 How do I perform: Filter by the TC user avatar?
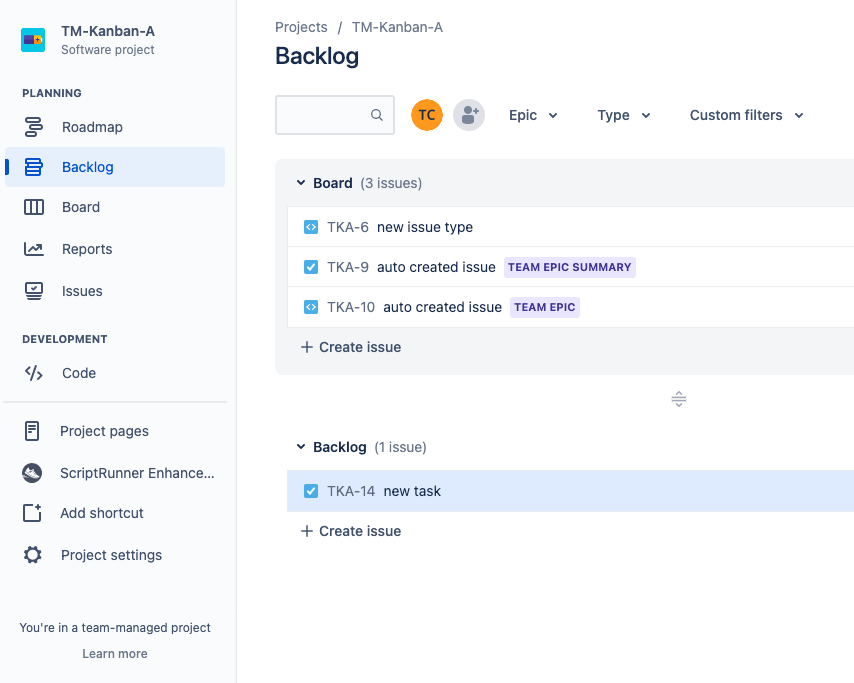427,115
